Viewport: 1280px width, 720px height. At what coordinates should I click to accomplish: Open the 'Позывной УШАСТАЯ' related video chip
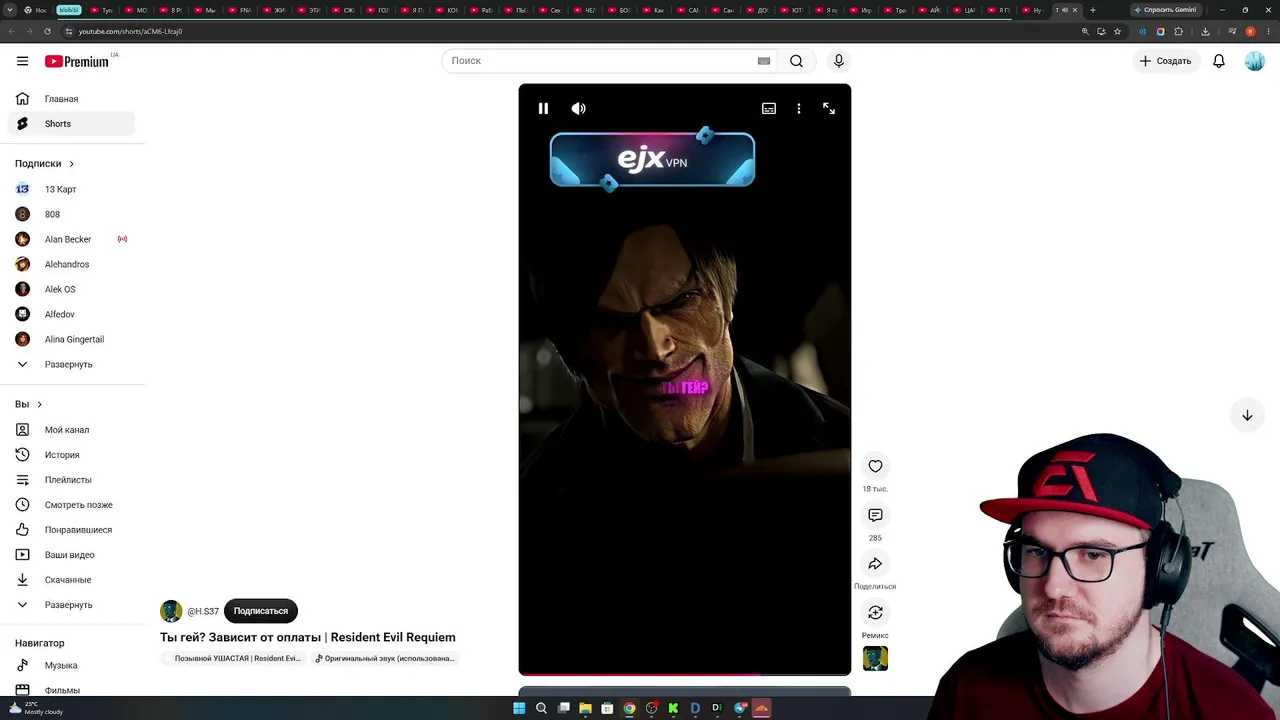point(233,658)
